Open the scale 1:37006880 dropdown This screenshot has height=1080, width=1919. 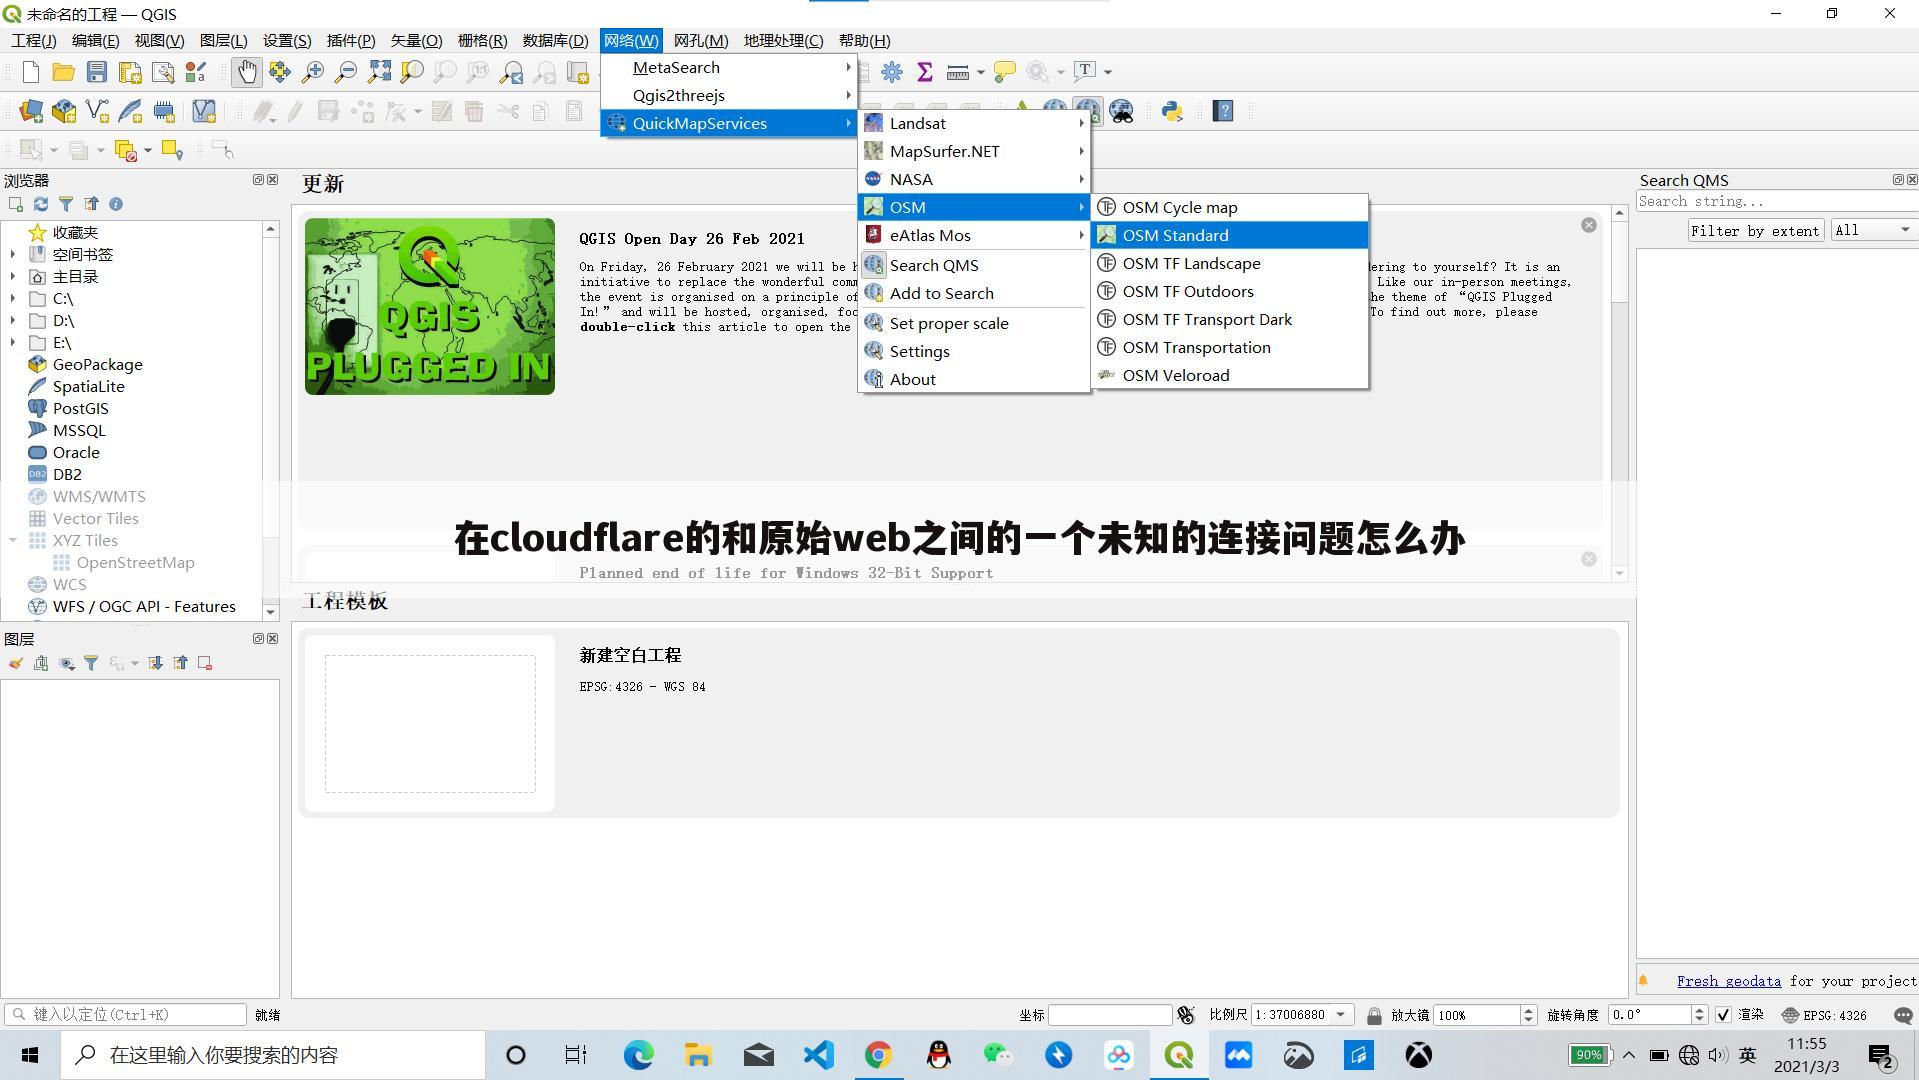pyautogui.click(x=1341, y=1015)
